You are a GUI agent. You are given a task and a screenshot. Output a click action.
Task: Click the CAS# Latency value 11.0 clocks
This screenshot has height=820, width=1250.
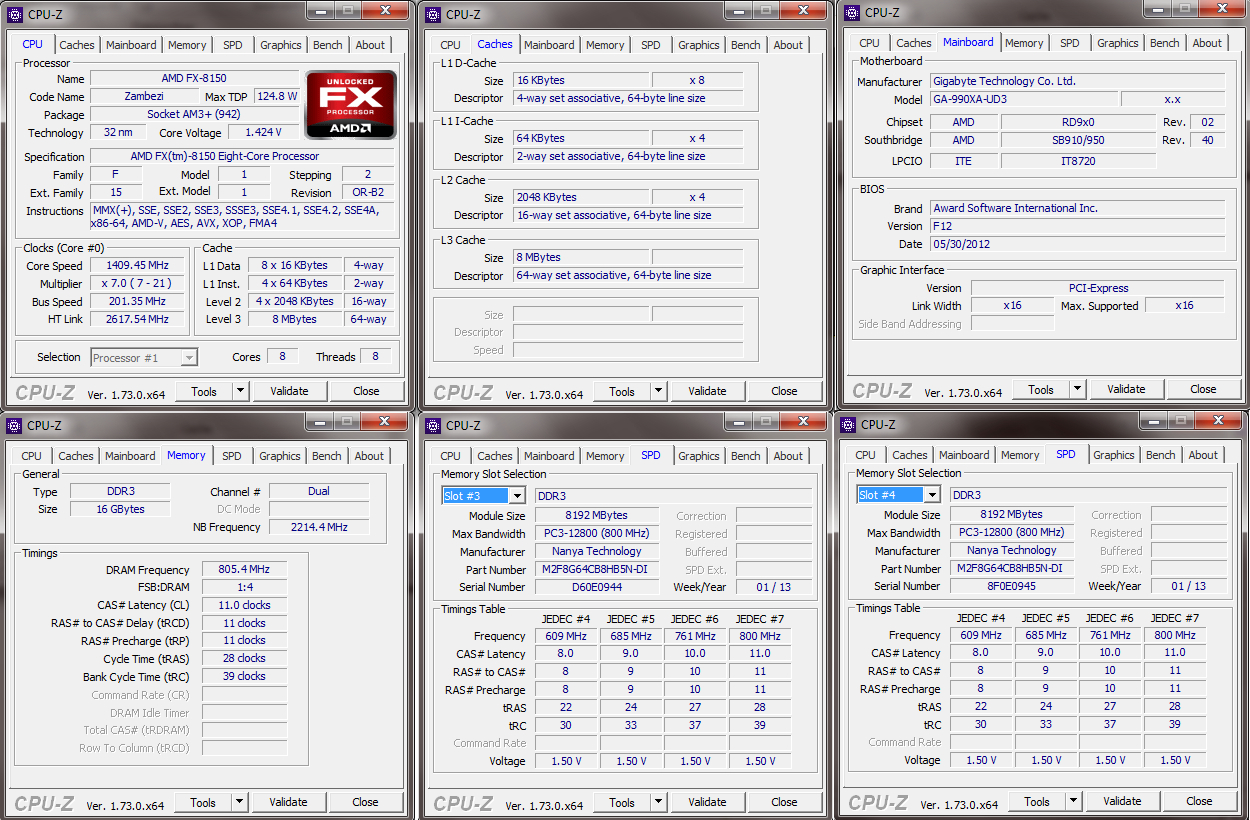[244, 605]
